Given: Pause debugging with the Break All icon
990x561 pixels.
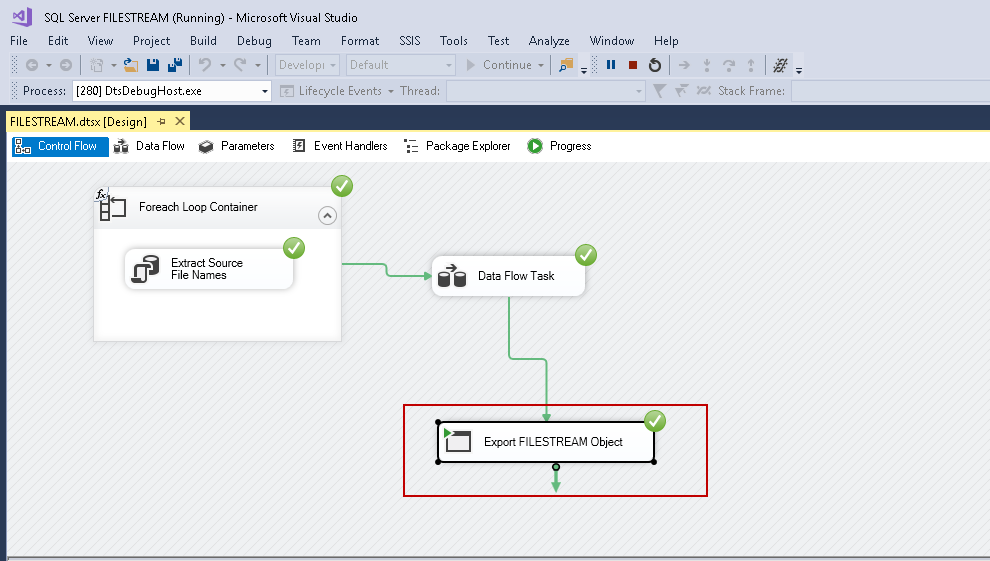Looking at the screenshot, I should [x=611, y=65].
